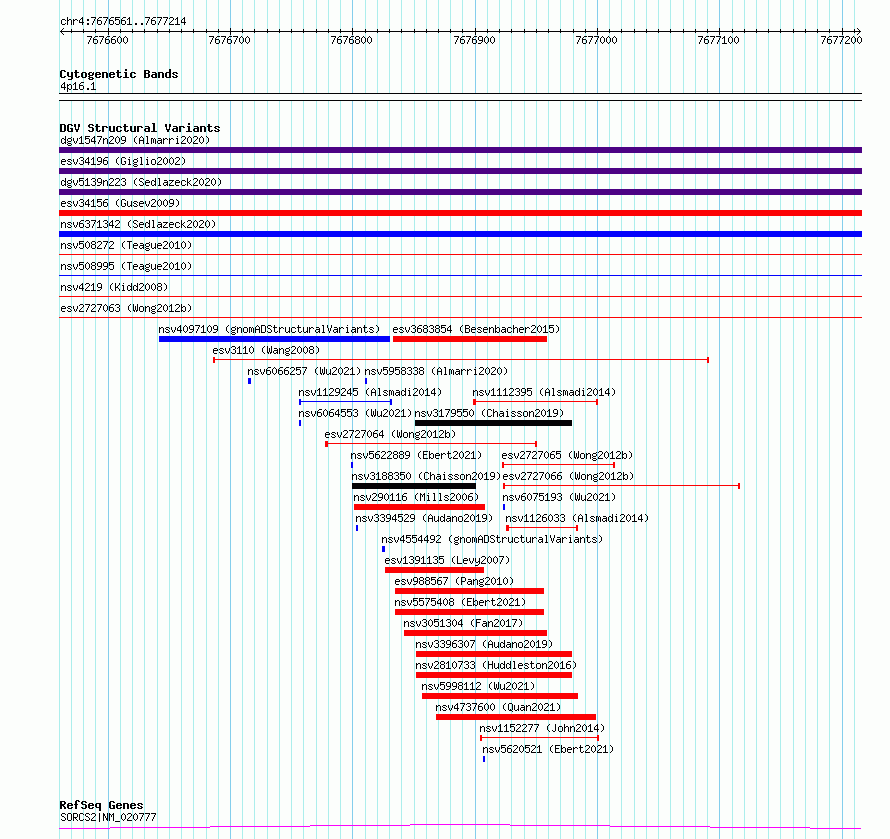Screen dimensions: 890x839
Task: Open nsv3051304 (Fan2017) variant
Action: click(463, 623)
